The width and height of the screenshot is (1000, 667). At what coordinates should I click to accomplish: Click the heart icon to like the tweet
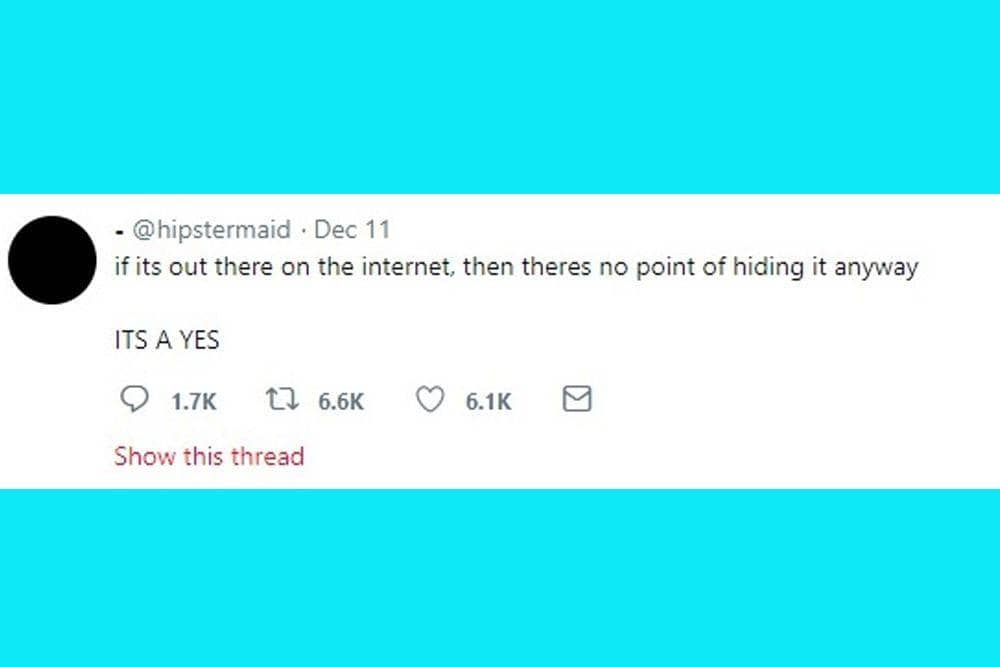429,399
